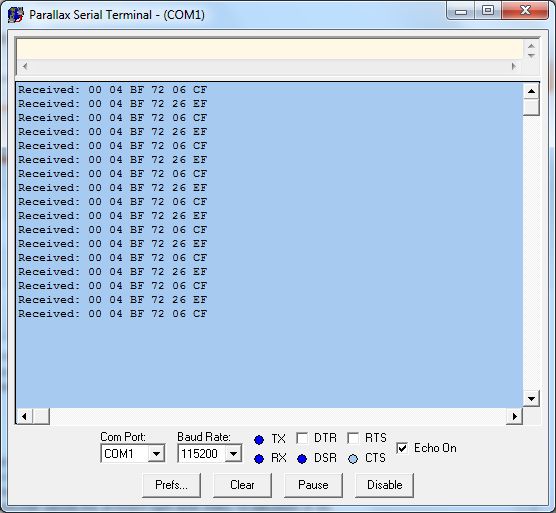Screen dimensions: 556x513
Task: Click the receive pane scroll down arrow
Action: (x=531, y=398)
